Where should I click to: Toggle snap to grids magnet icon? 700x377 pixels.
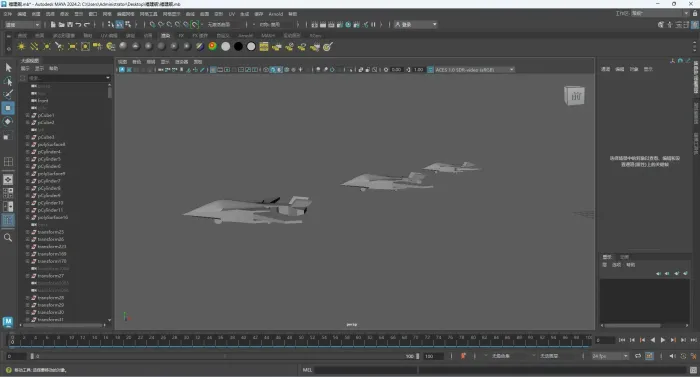153,25
